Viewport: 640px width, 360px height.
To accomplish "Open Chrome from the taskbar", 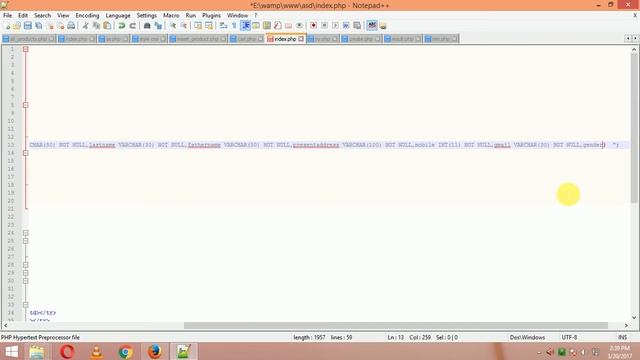I will click(x=125, y=351).
